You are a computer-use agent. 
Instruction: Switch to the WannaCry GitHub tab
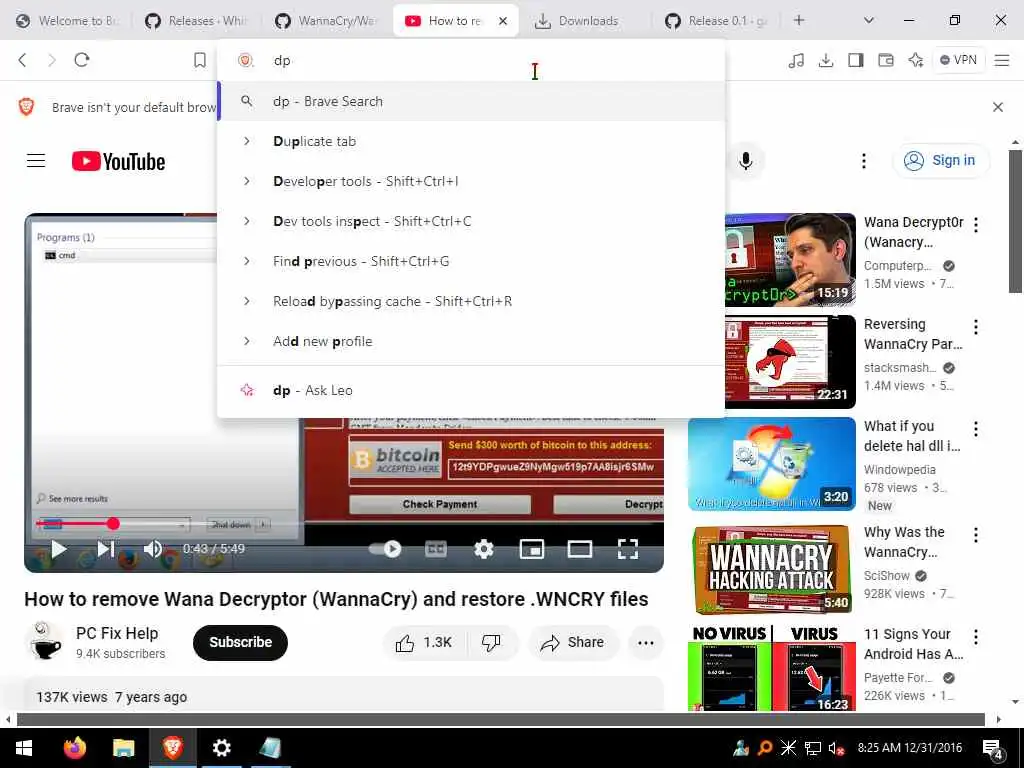(x=327, y=21)
